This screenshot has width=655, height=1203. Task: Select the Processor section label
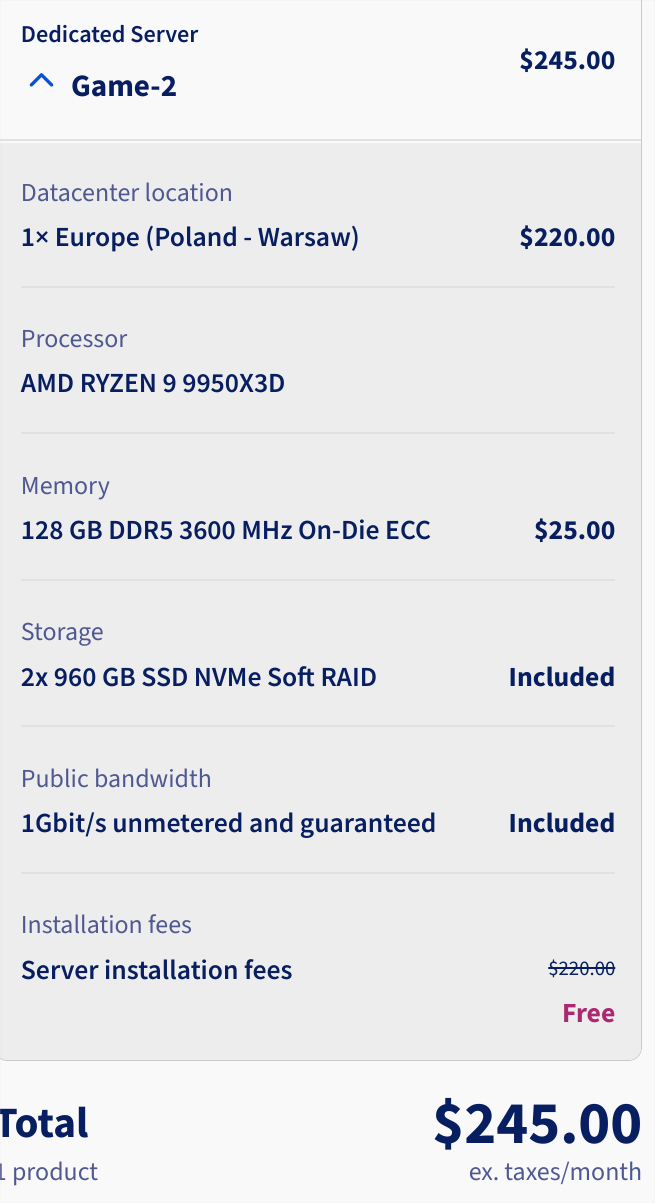click(74, 339)
